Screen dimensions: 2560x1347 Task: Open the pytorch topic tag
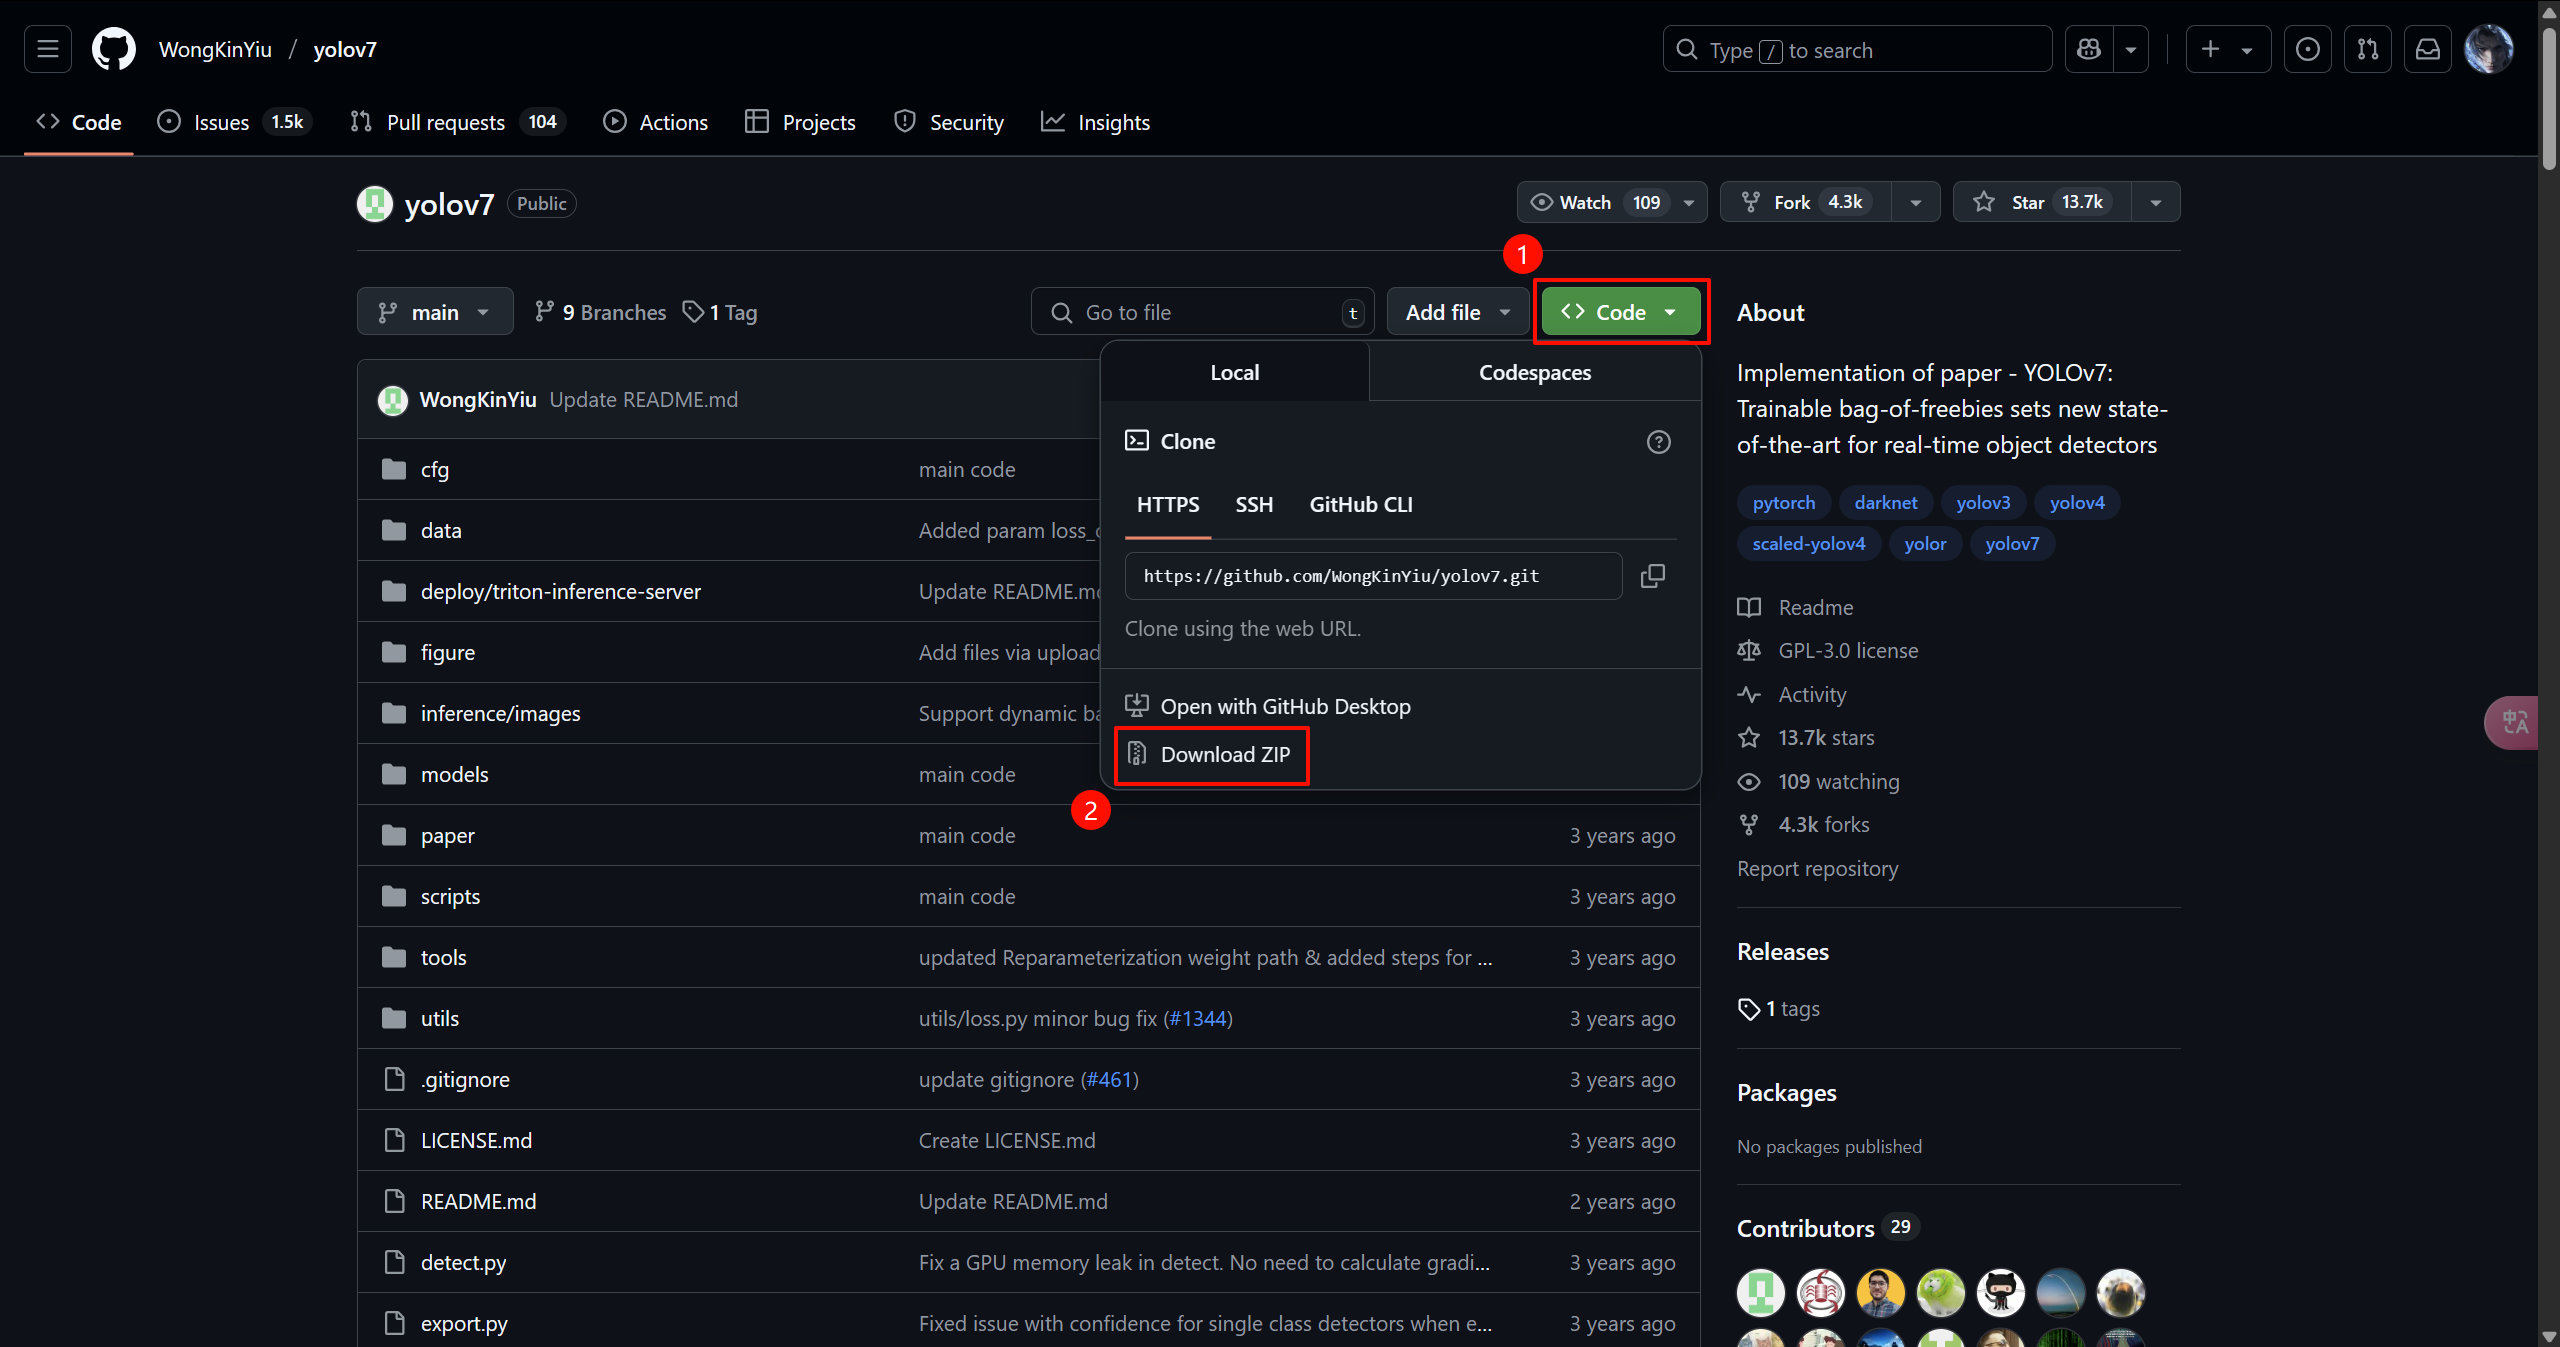coord(1783,503)
